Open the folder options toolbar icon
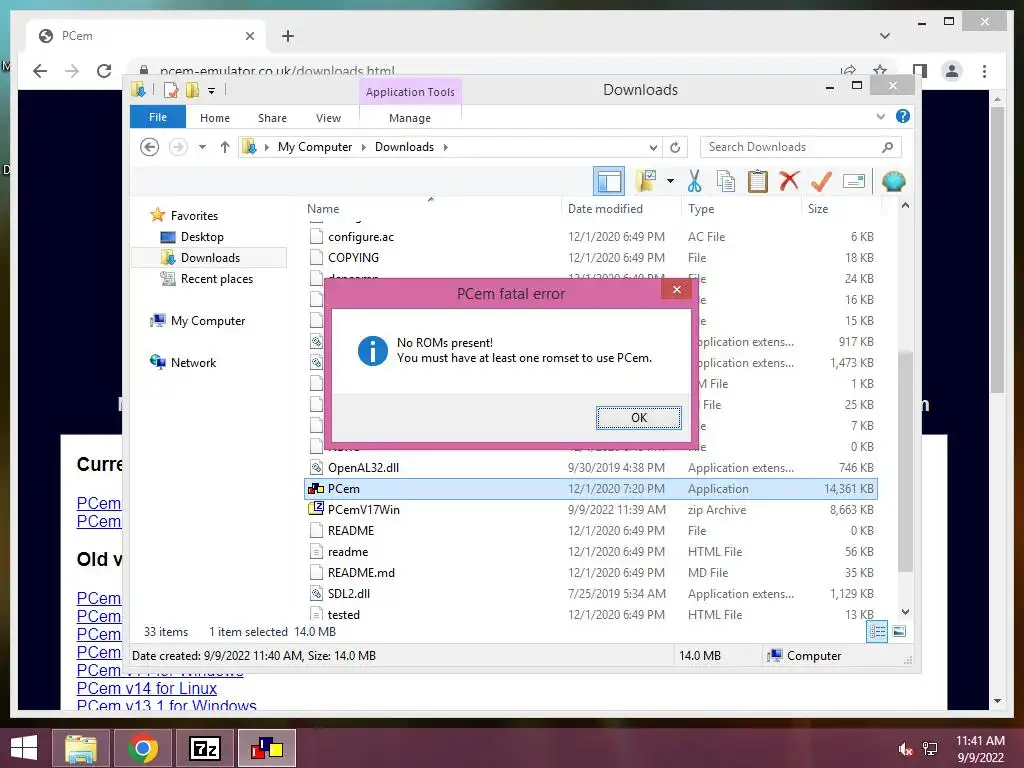The width and height of the screenshot is (1024, 768). 646,181
